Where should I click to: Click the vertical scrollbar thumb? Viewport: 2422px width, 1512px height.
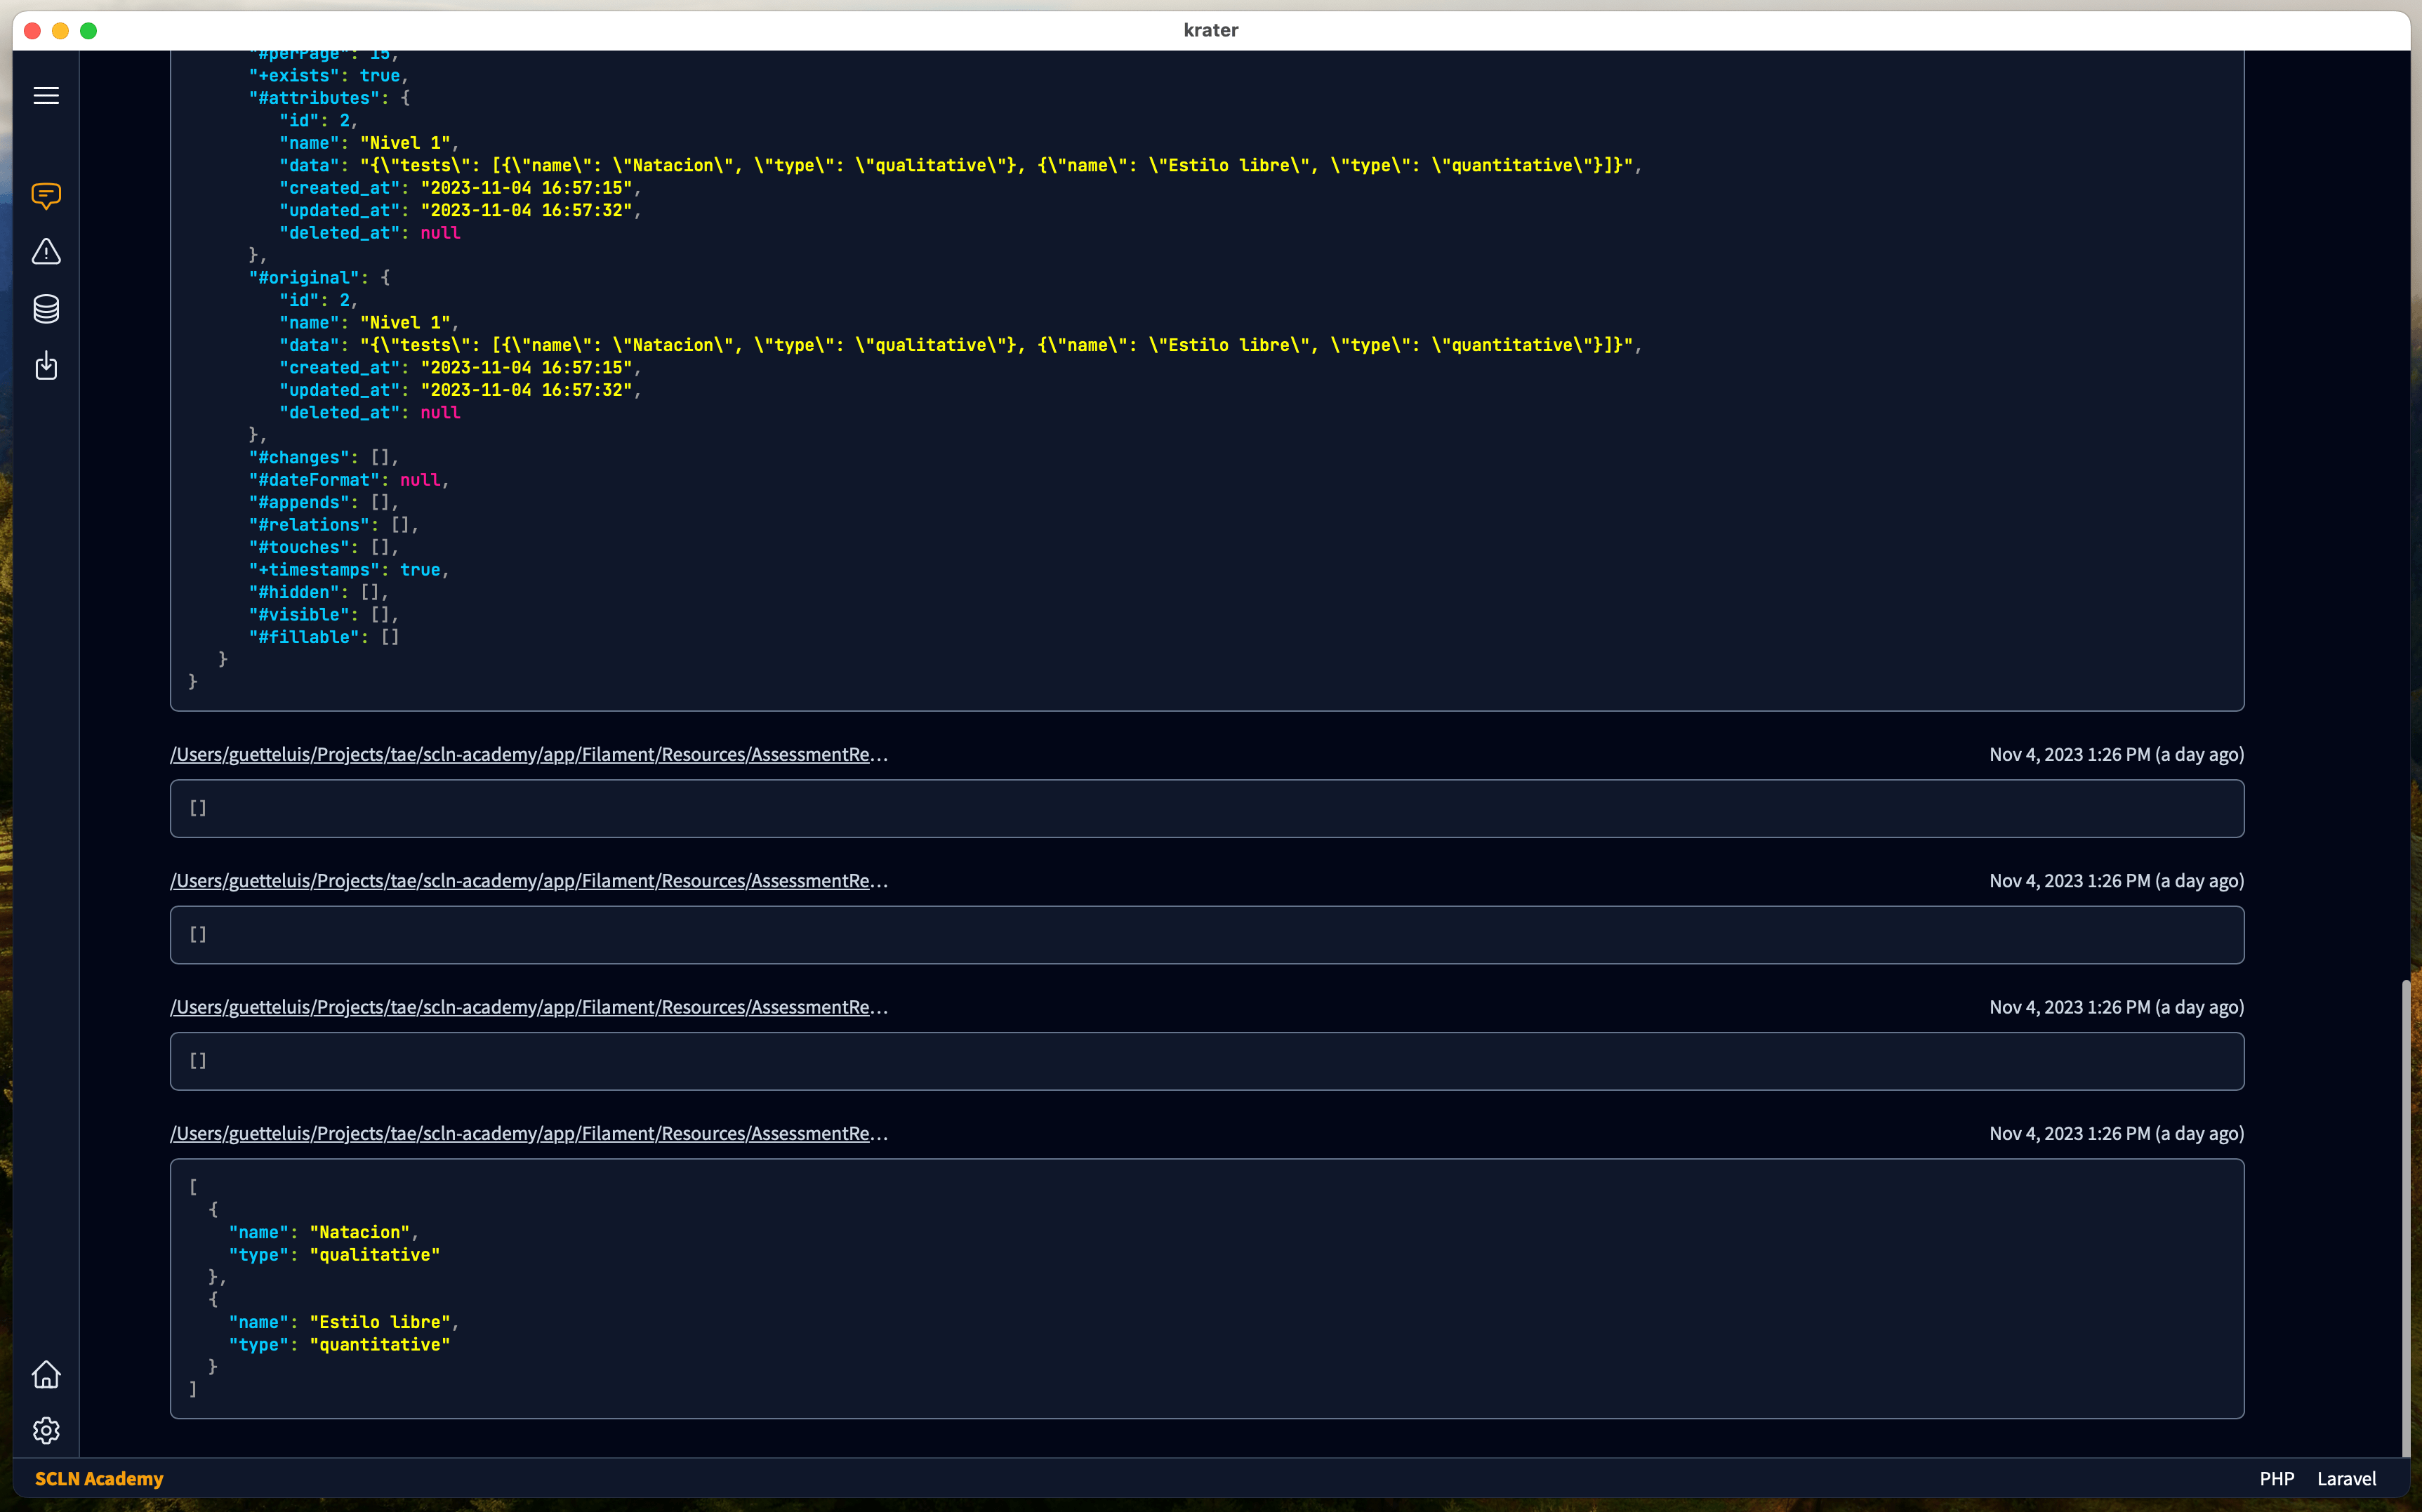coord(2406,1218)
